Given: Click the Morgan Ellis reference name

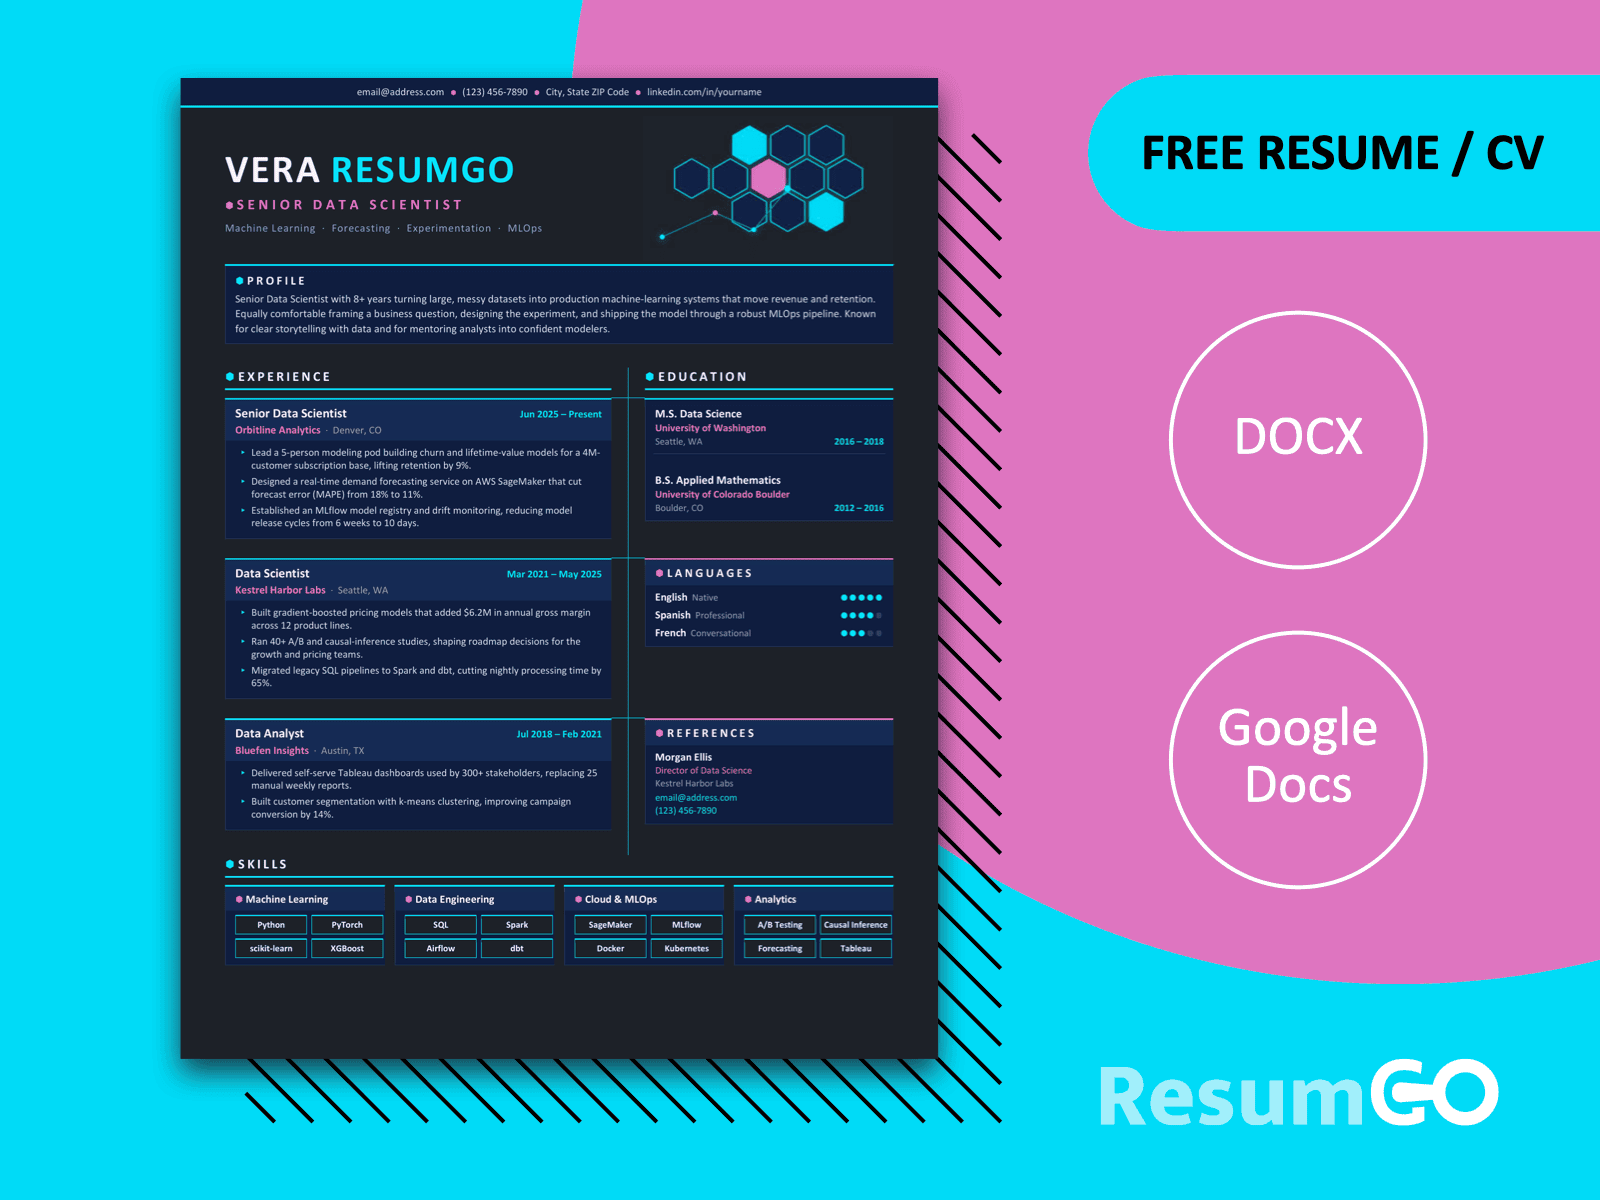Looking at the screenshot, I should click(x=683, y=757).
